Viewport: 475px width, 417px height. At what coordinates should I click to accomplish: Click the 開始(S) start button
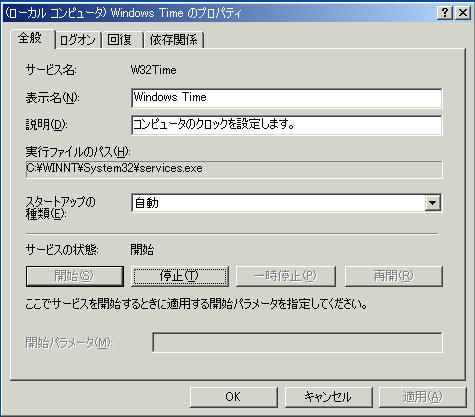[74, 276]
